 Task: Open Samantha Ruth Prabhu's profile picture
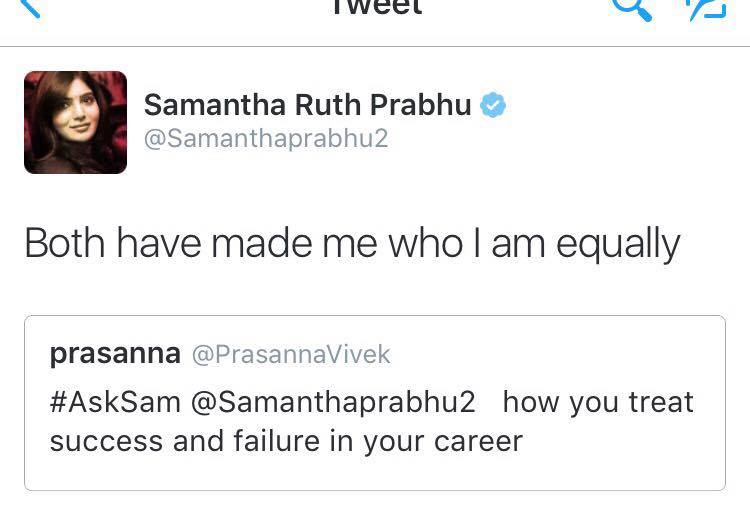(x=76, y=122)
